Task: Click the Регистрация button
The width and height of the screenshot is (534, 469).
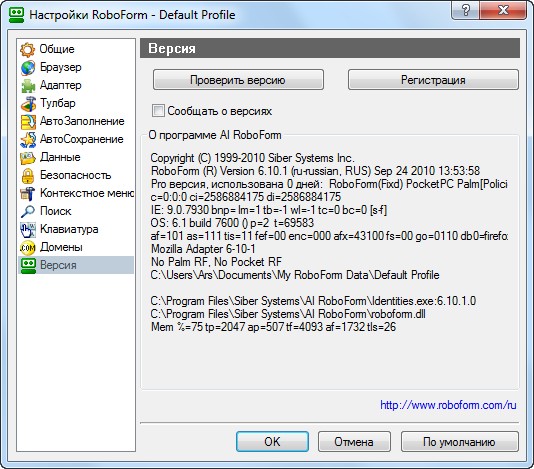Action: pos(433,80)
